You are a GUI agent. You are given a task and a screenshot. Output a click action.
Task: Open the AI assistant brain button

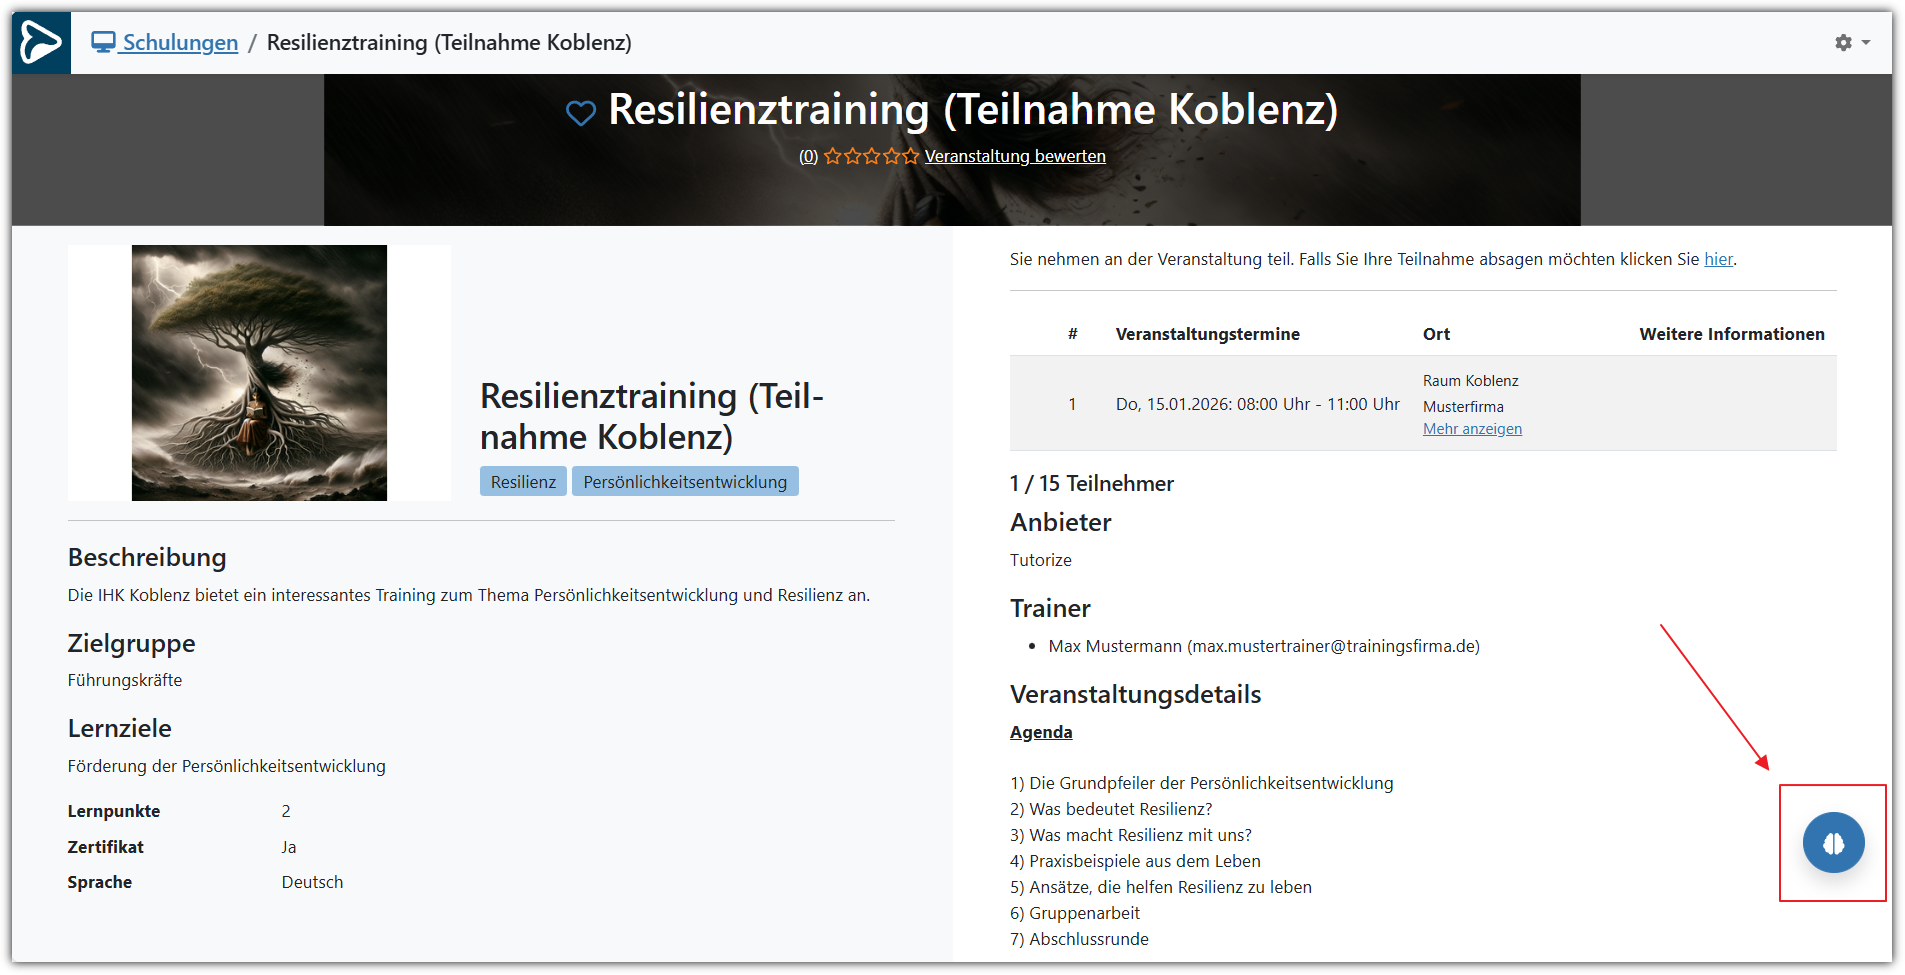(x=1832, y=843)
